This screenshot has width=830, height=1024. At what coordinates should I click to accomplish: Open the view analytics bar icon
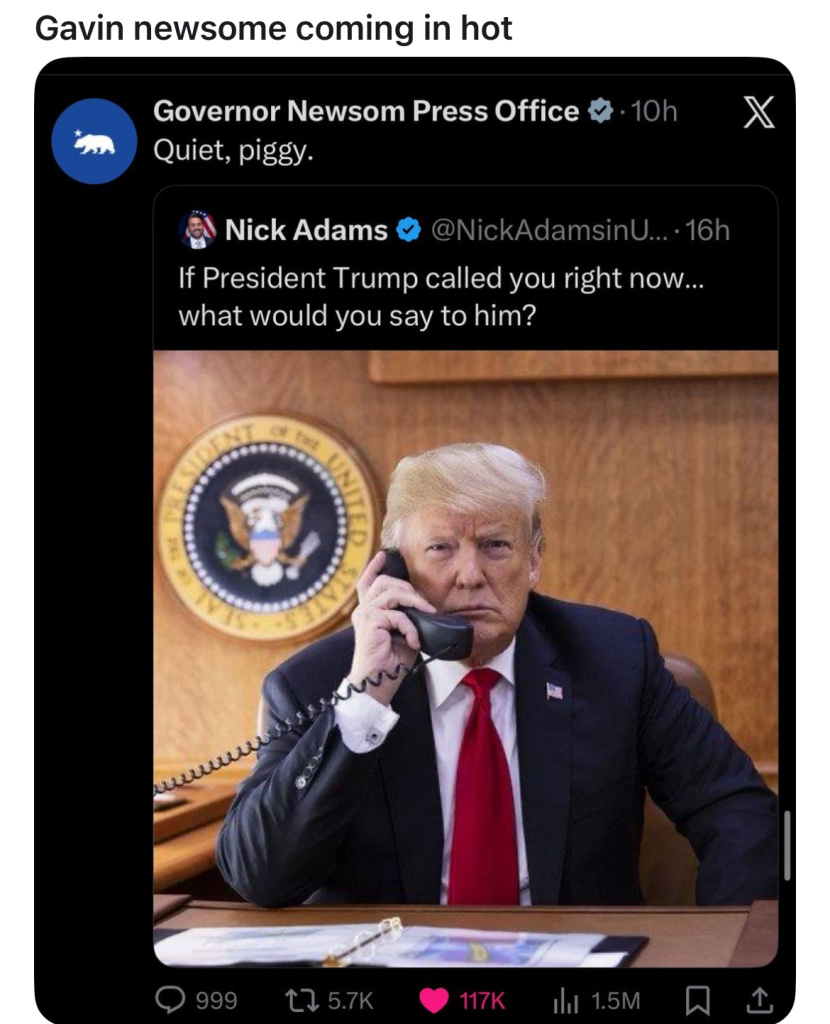(x=566, y=1000)
